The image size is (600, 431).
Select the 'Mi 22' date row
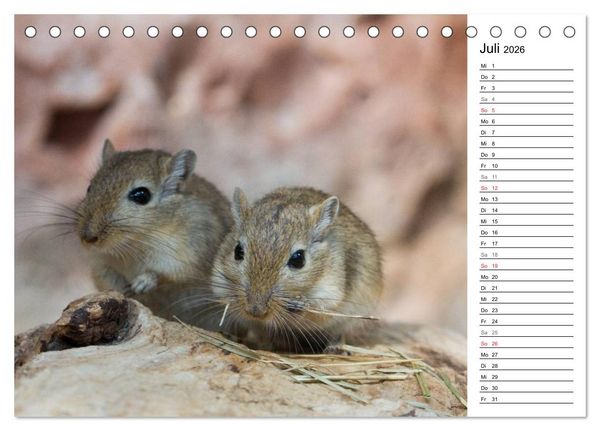pyautogui.click(x=527, y=299)
